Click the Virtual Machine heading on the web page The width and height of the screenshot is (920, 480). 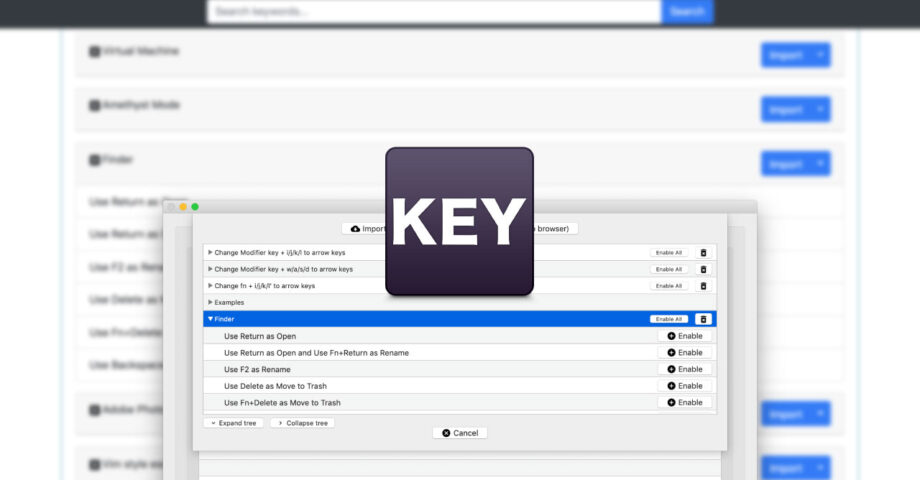click(141, 51)
